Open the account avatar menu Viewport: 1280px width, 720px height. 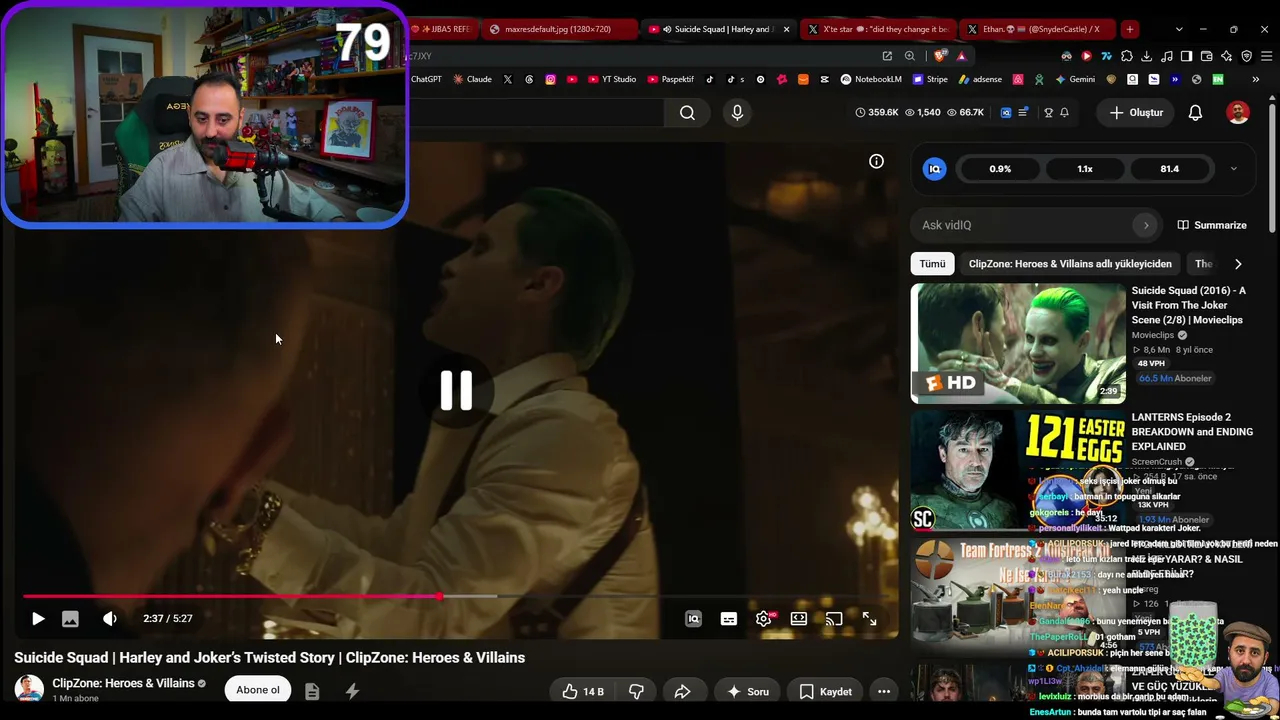click(1238, 113)
